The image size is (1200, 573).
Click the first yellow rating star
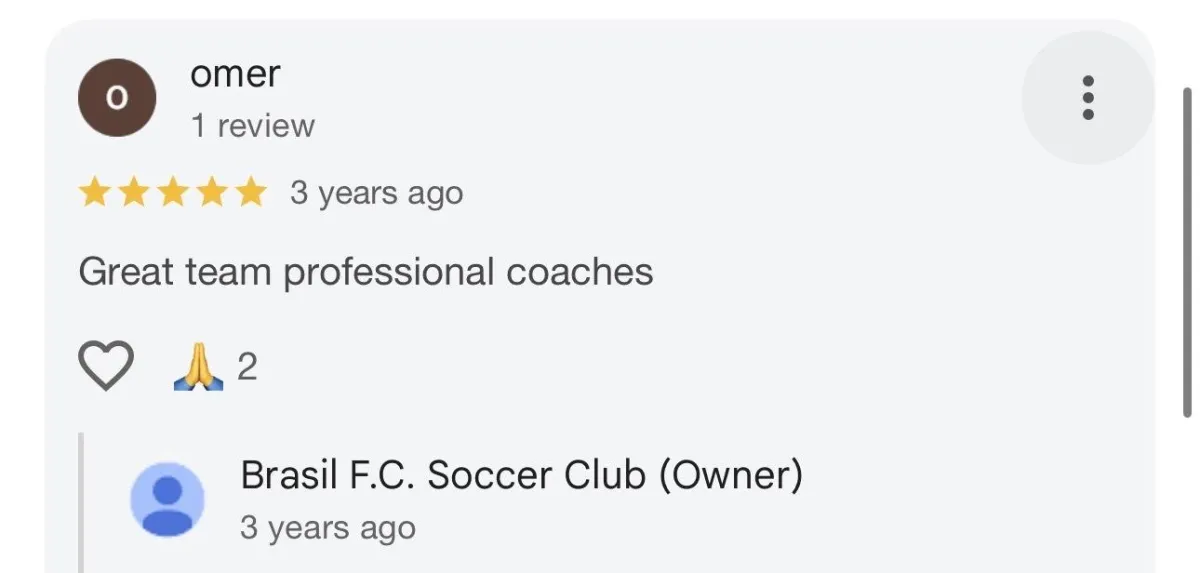[95, 192]
